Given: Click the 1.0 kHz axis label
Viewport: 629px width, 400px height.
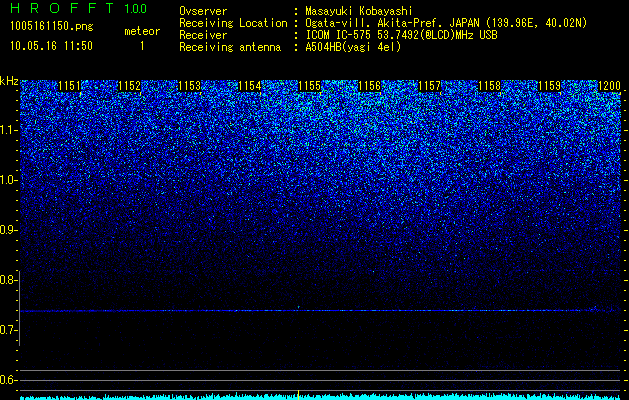Looking at the screenshot, I should [8, 180].
